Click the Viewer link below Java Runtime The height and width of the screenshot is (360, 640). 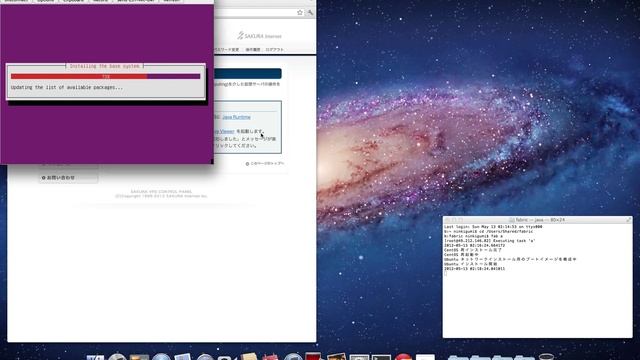click(x=224, y=131)
